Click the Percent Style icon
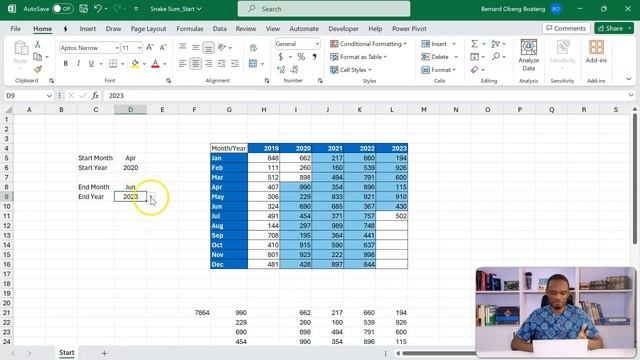Screen dimensions: 640x360 pos(301,57)
